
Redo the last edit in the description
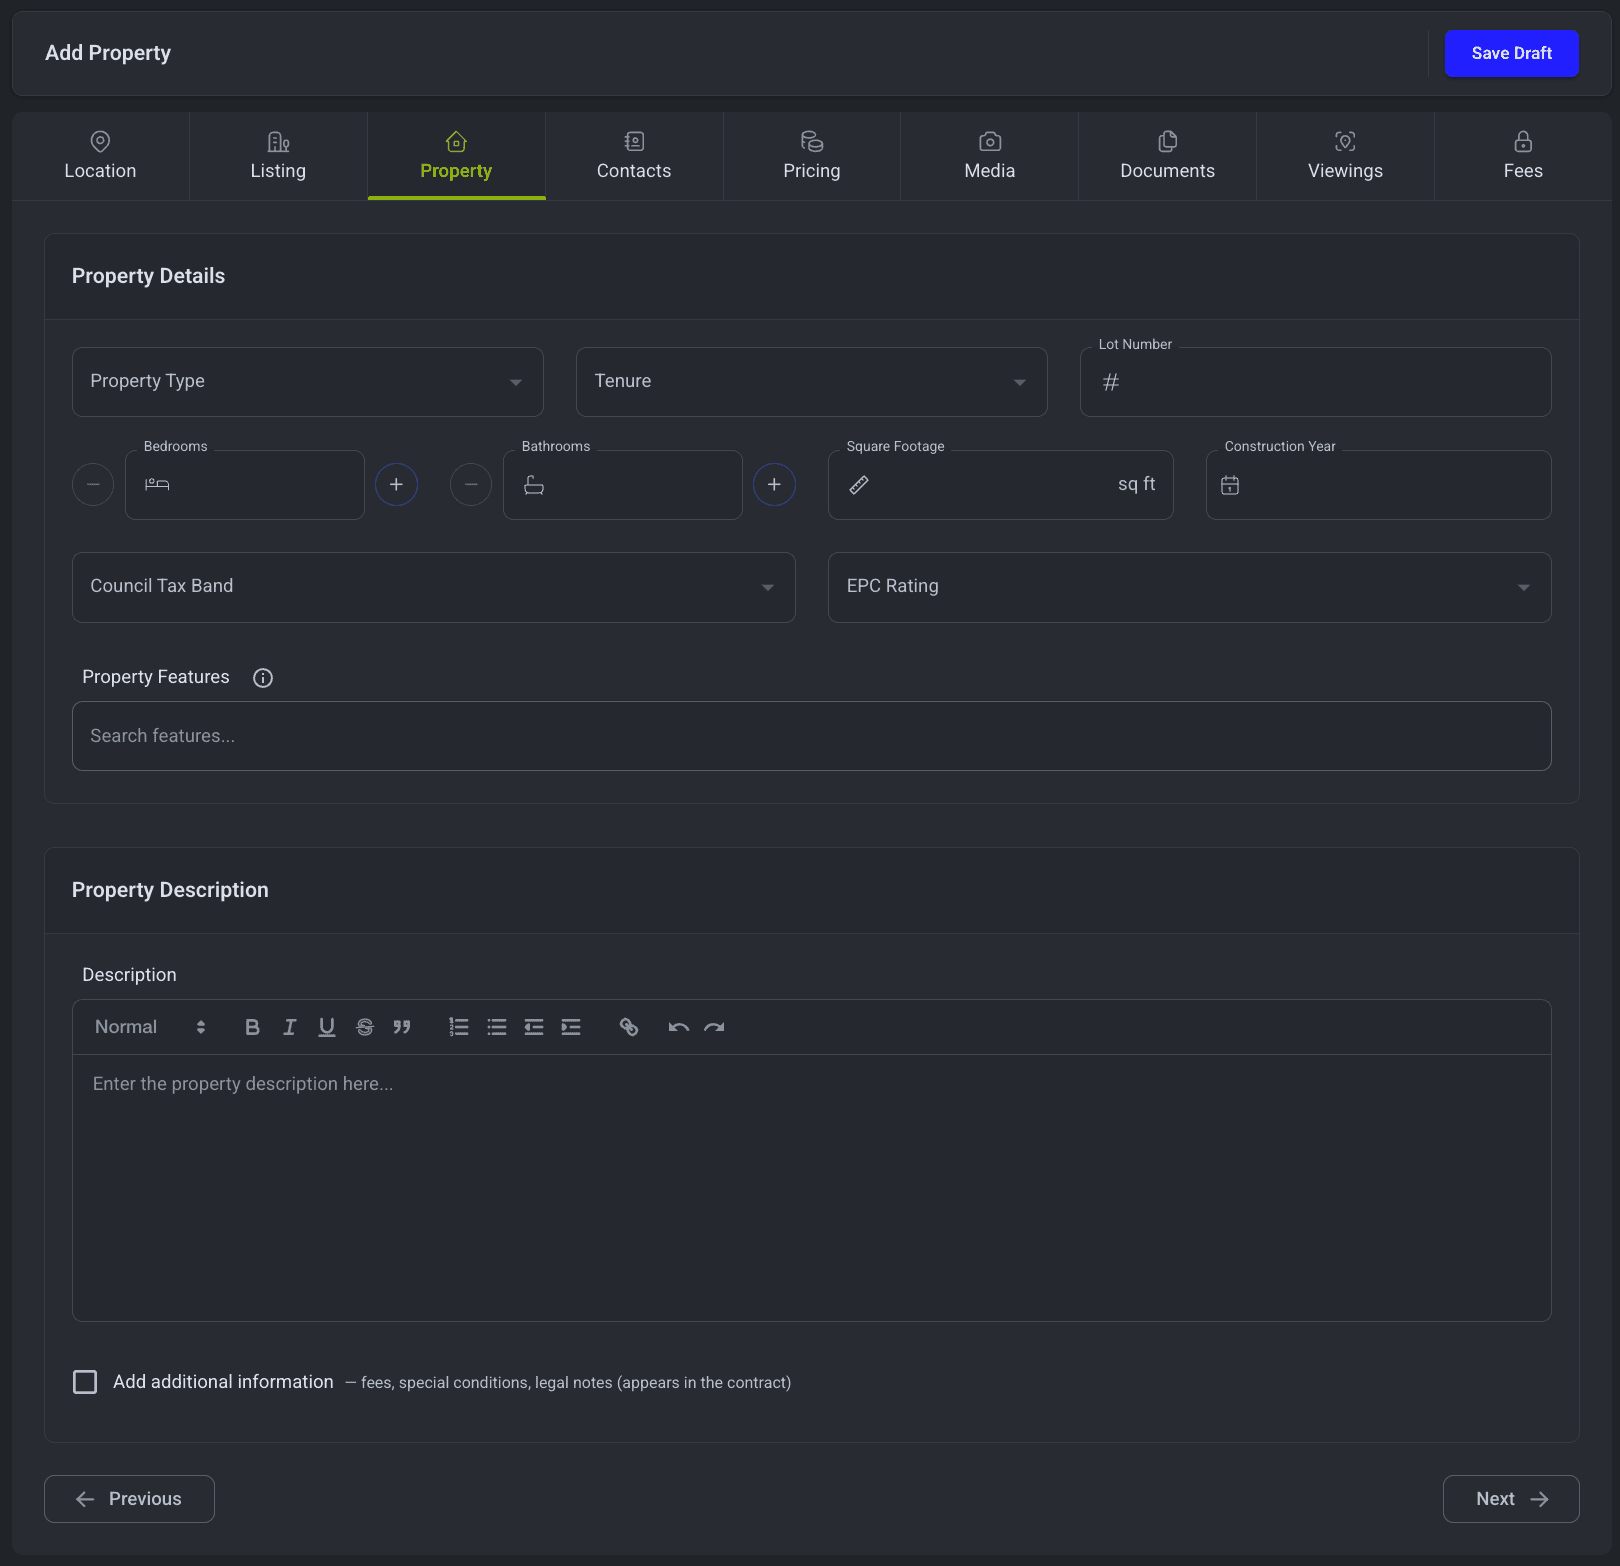pyautogui.click(x=714, y=1027)
